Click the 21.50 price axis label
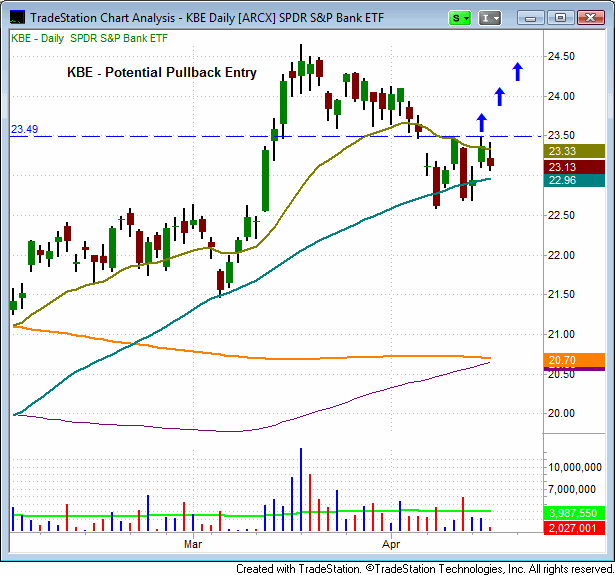The width and height of the screenshot is (615, 575). tap(561, 295)
